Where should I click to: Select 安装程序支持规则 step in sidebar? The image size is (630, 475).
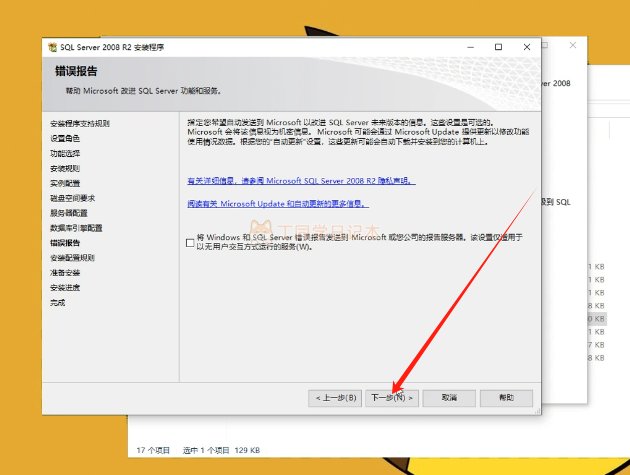[x=80, y=123]
